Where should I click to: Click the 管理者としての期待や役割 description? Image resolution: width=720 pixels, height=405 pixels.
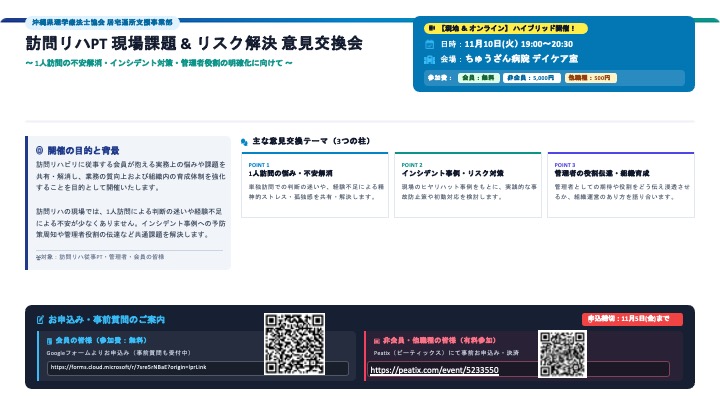622,192
